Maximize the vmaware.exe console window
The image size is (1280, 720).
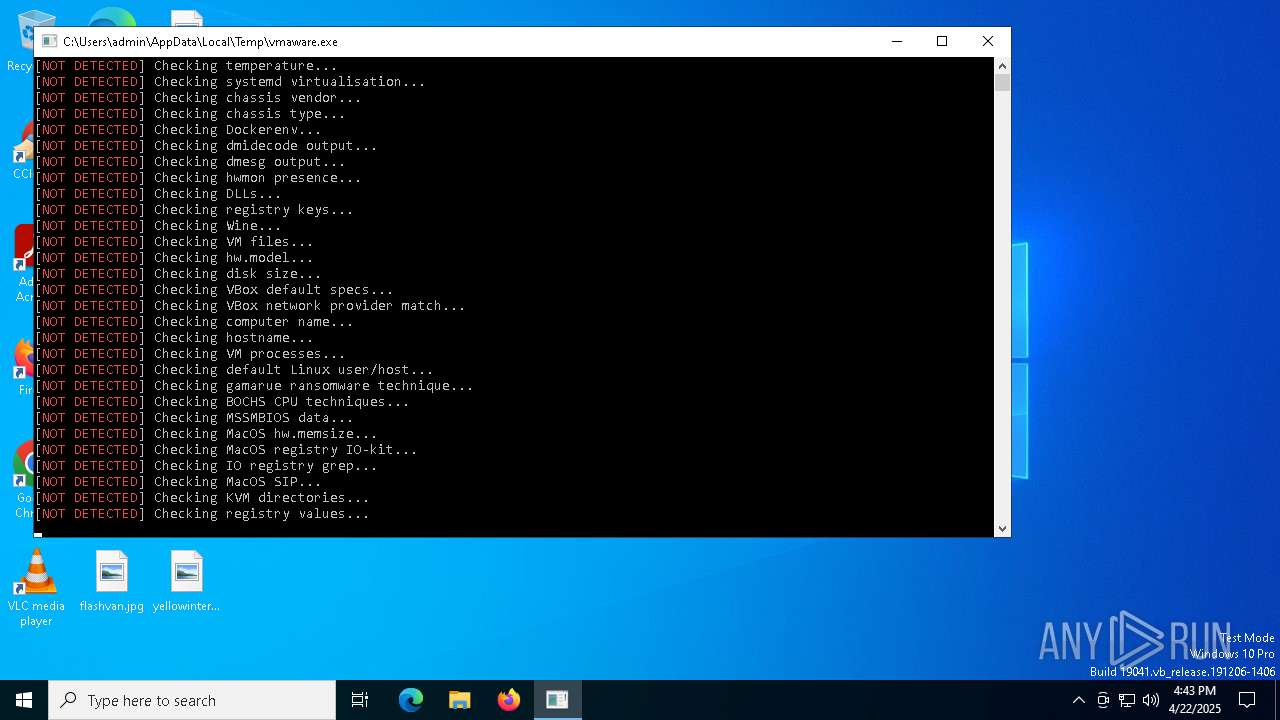[x=942, y=41]
